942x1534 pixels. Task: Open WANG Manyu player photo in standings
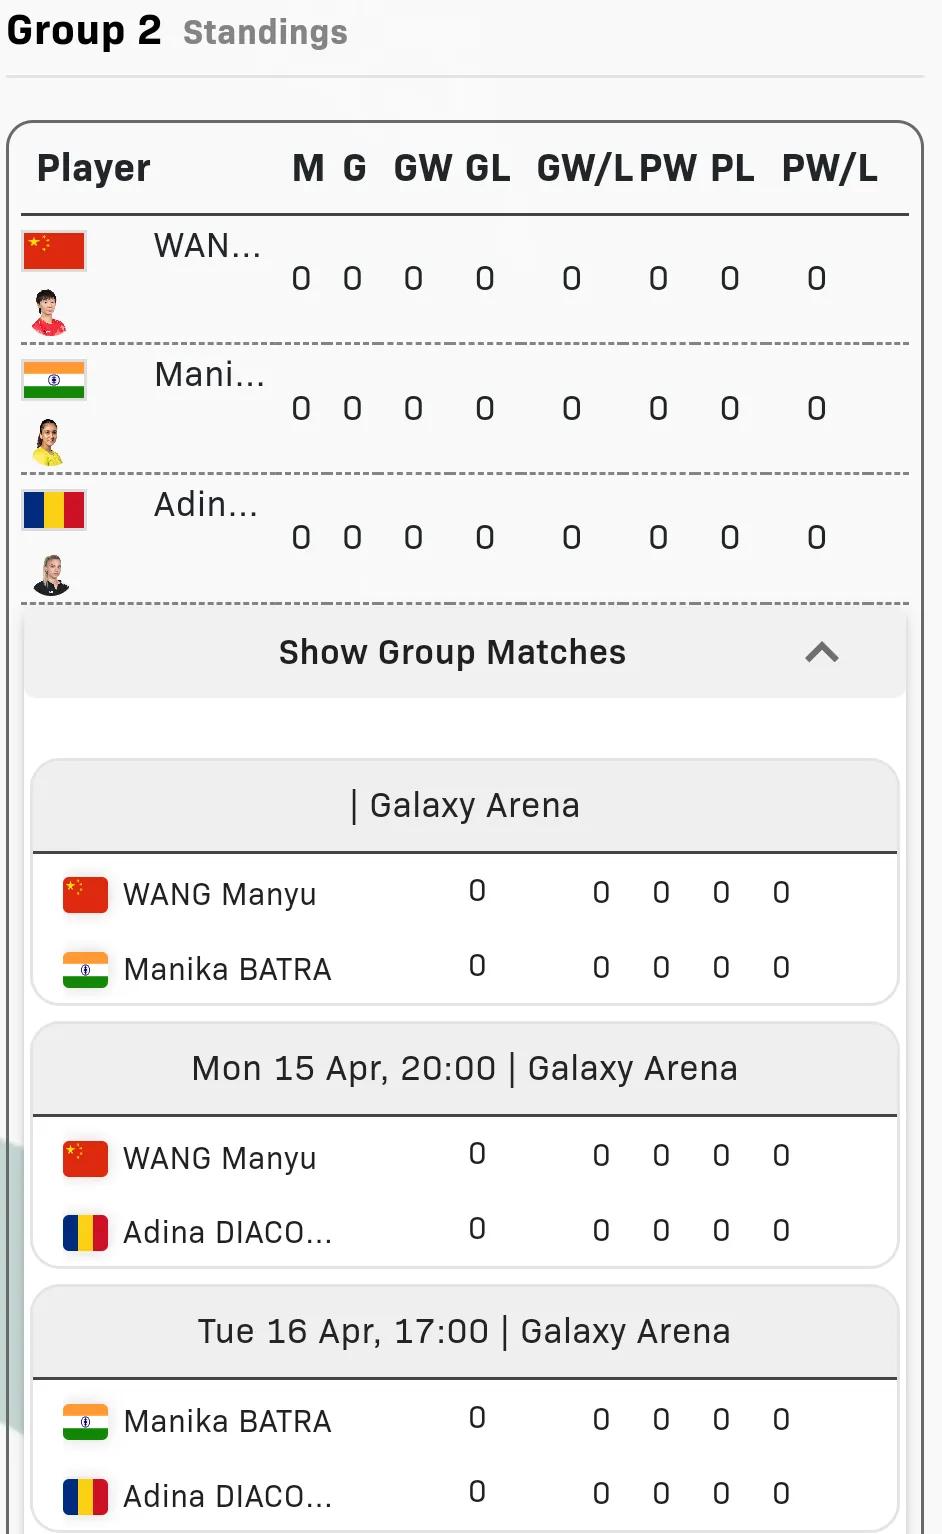[x=50, y=313]
